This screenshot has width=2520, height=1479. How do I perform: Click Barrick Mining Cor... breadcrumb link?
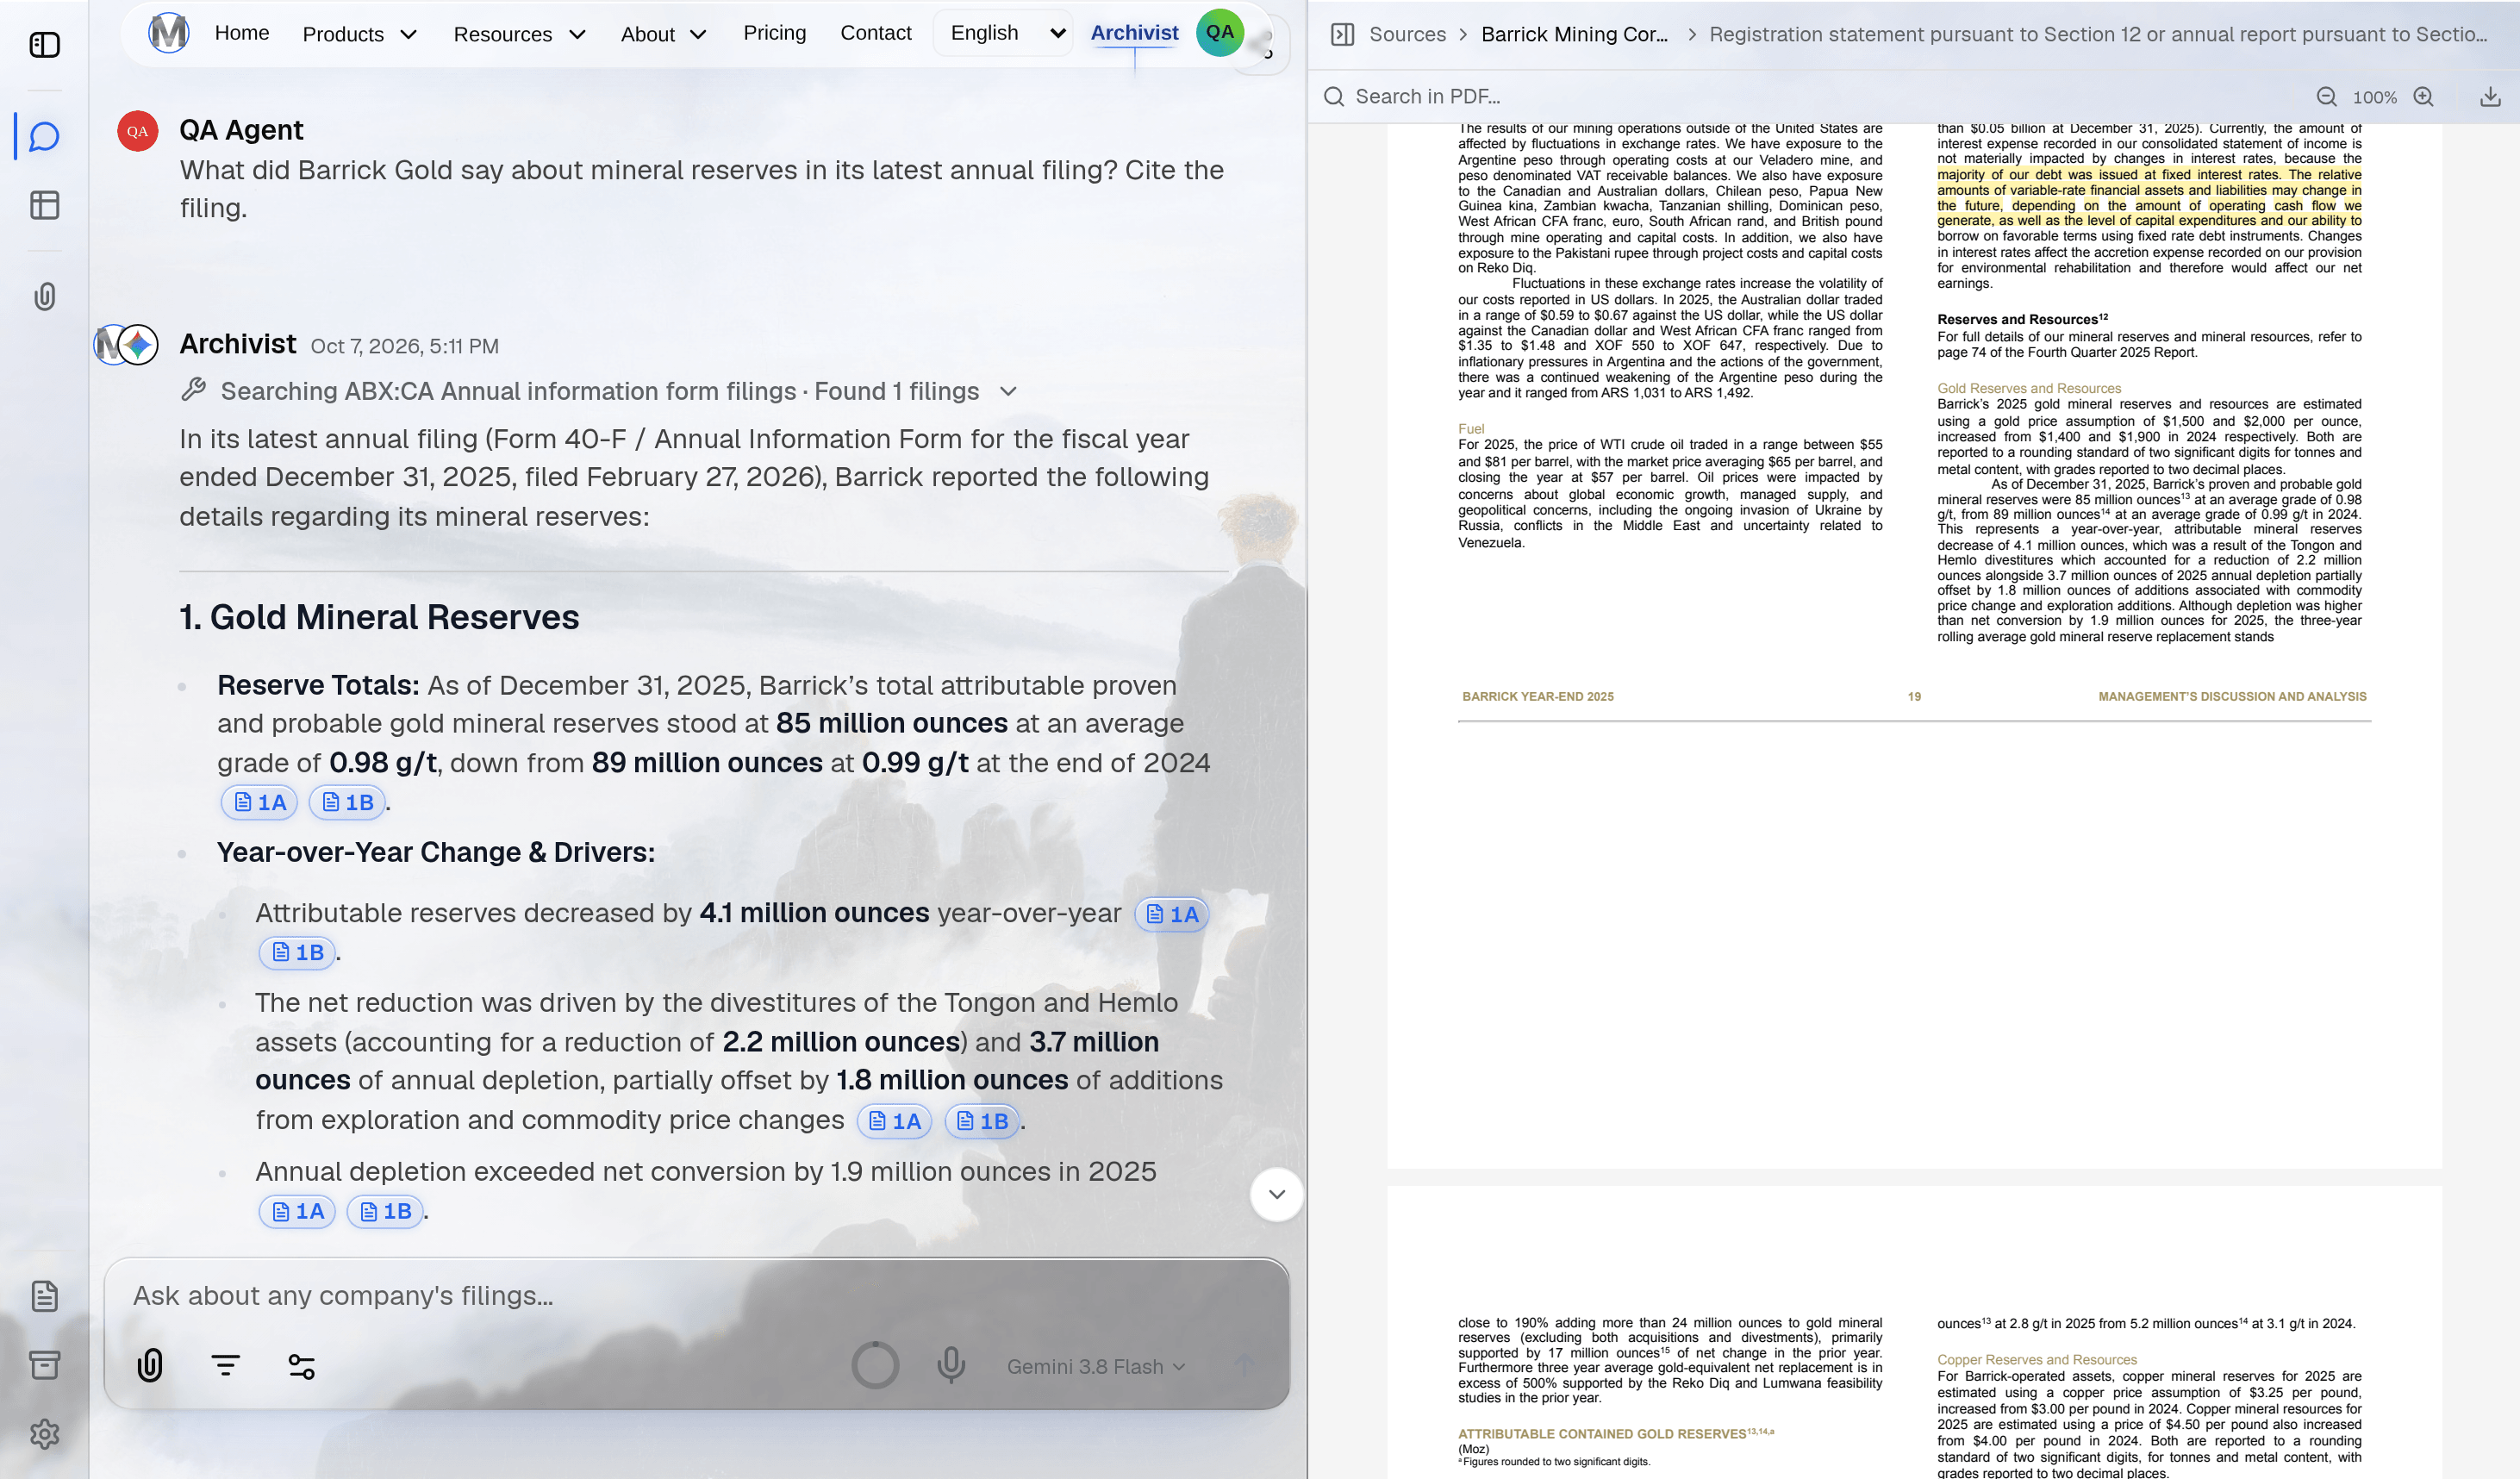1574,35
